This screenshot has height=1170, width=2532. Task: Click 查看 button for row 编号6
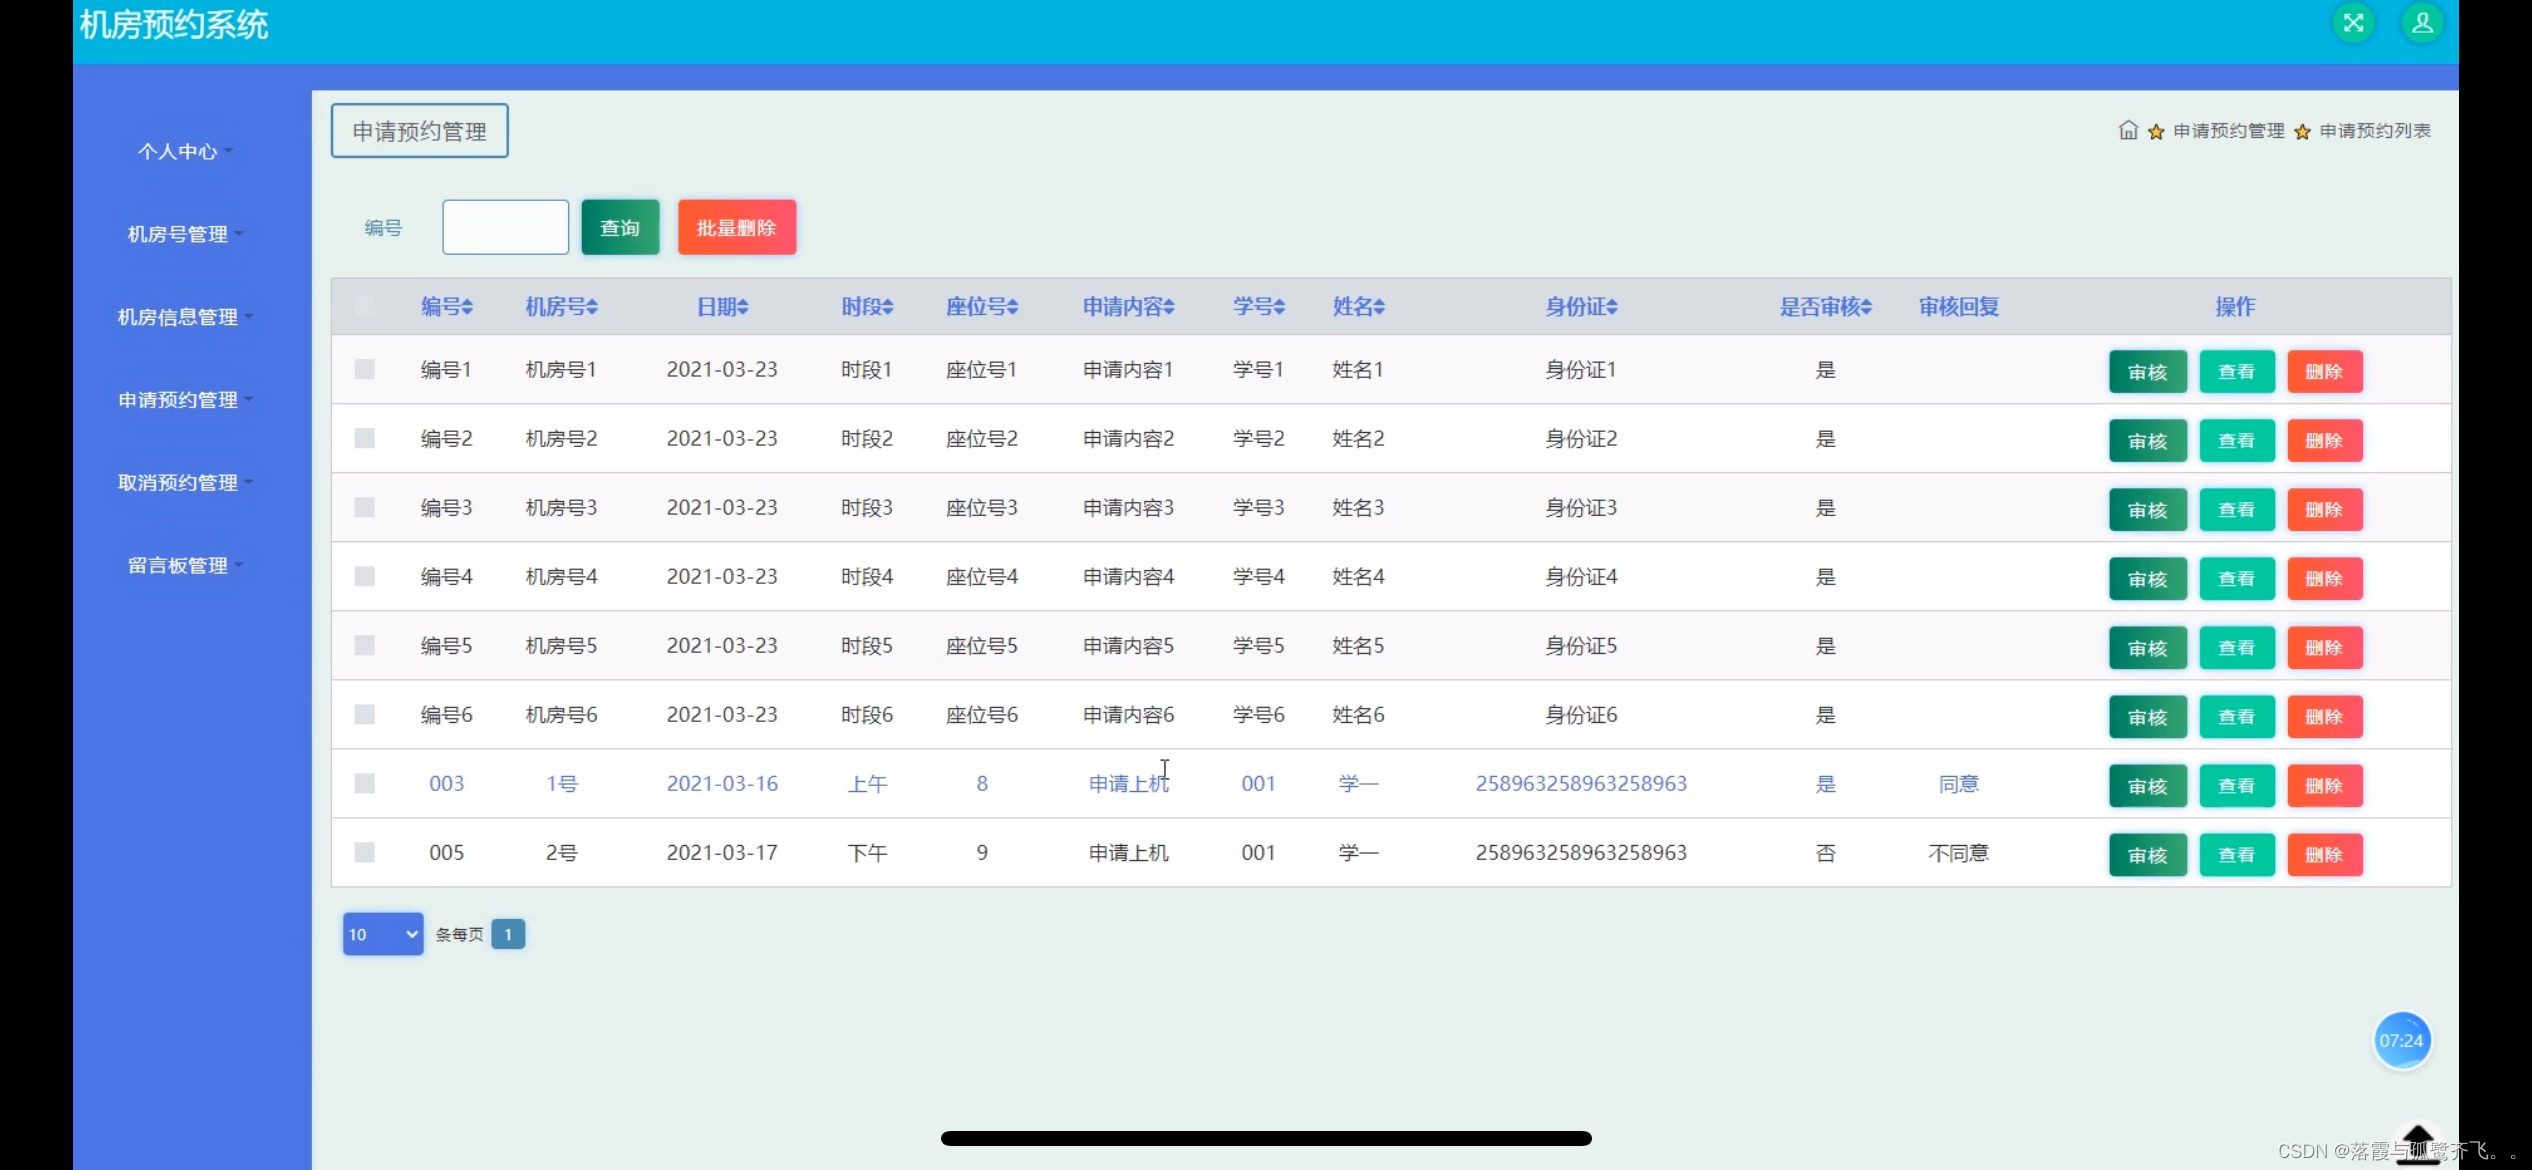click(2237, 717)
